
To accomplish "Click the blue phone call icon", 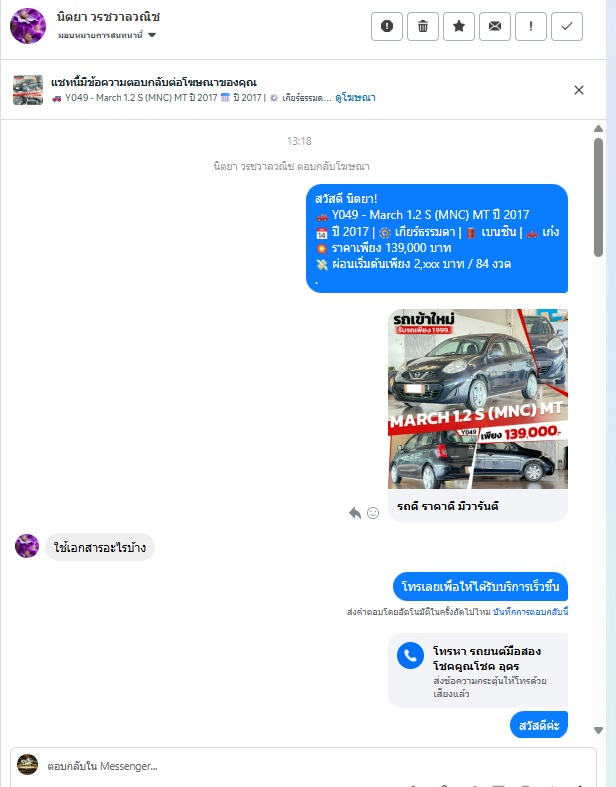I will pyautogui.click(x=410, y=655).
